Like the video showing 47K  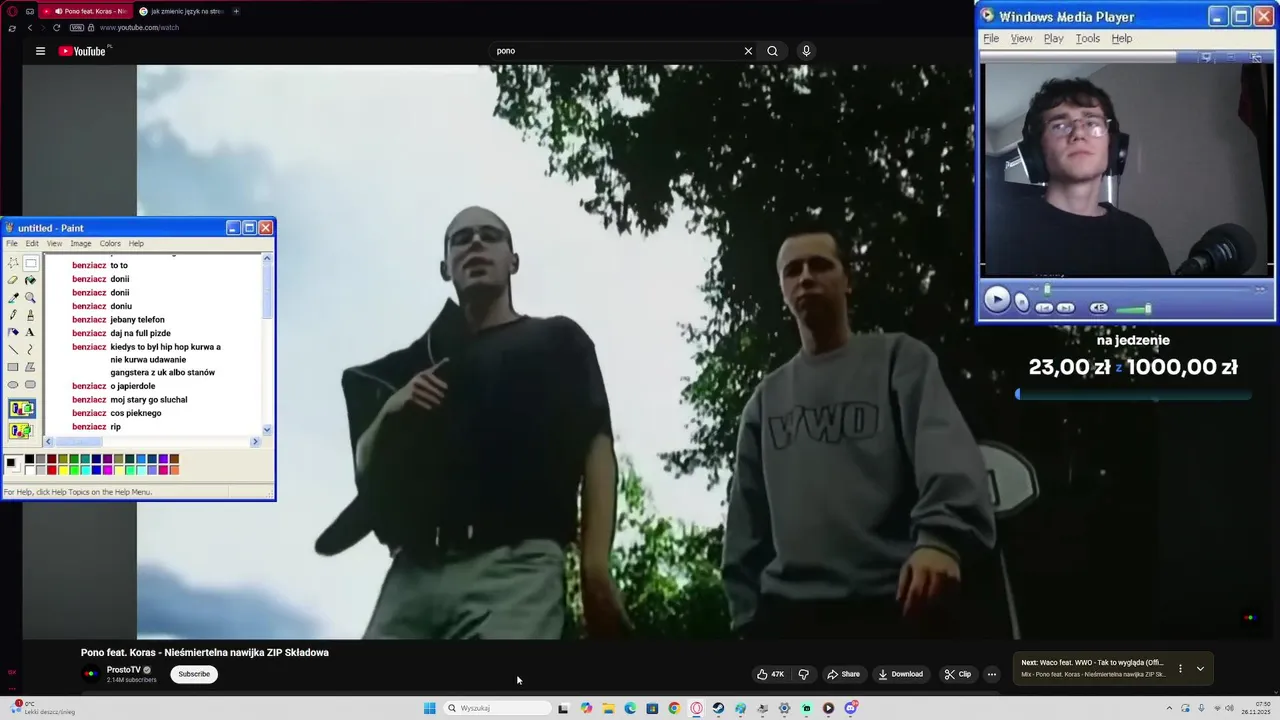pyautogui.click(x=771, y=674)
